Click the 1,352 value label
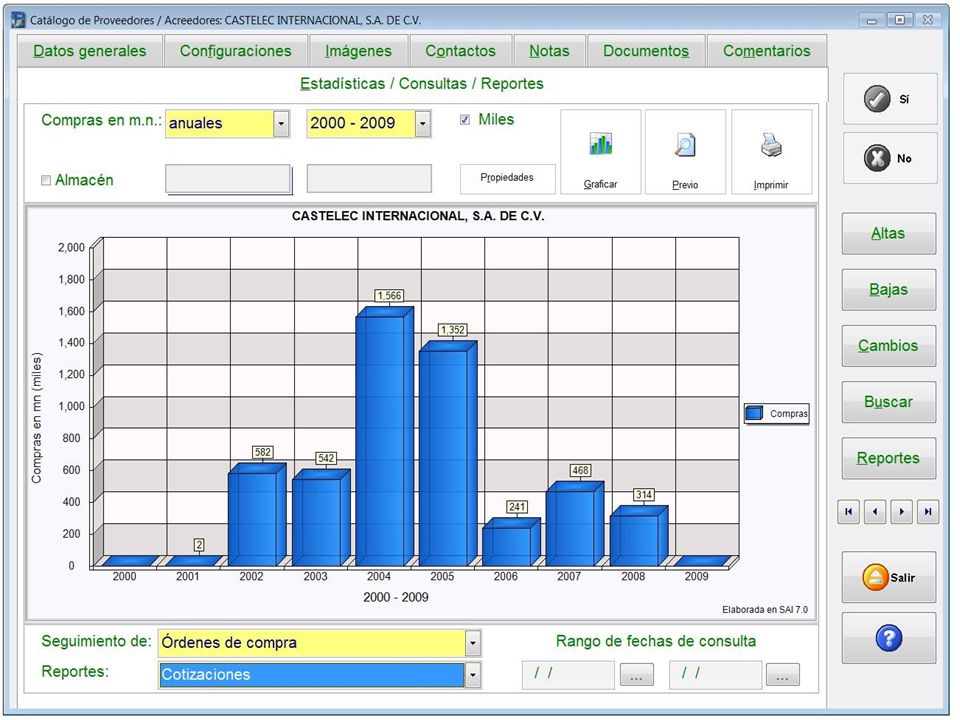The height and width of the screenshot is (720, 960). click(453, 330)
